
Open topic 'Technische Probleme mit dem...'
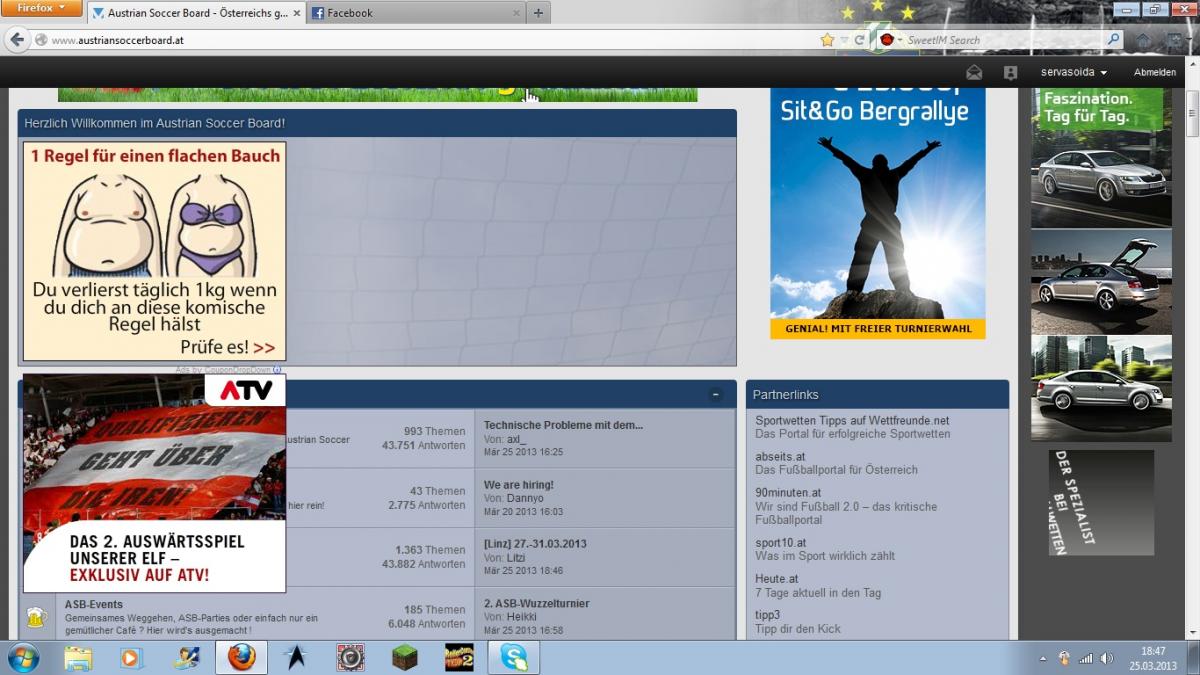tap(563, 425)
